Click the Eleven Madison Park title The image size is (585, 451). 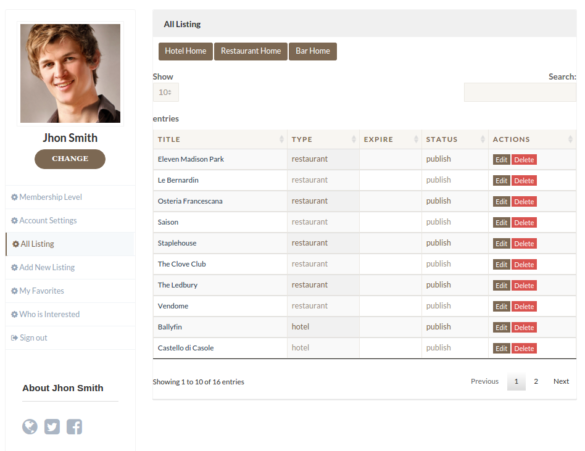click(191, 159)
